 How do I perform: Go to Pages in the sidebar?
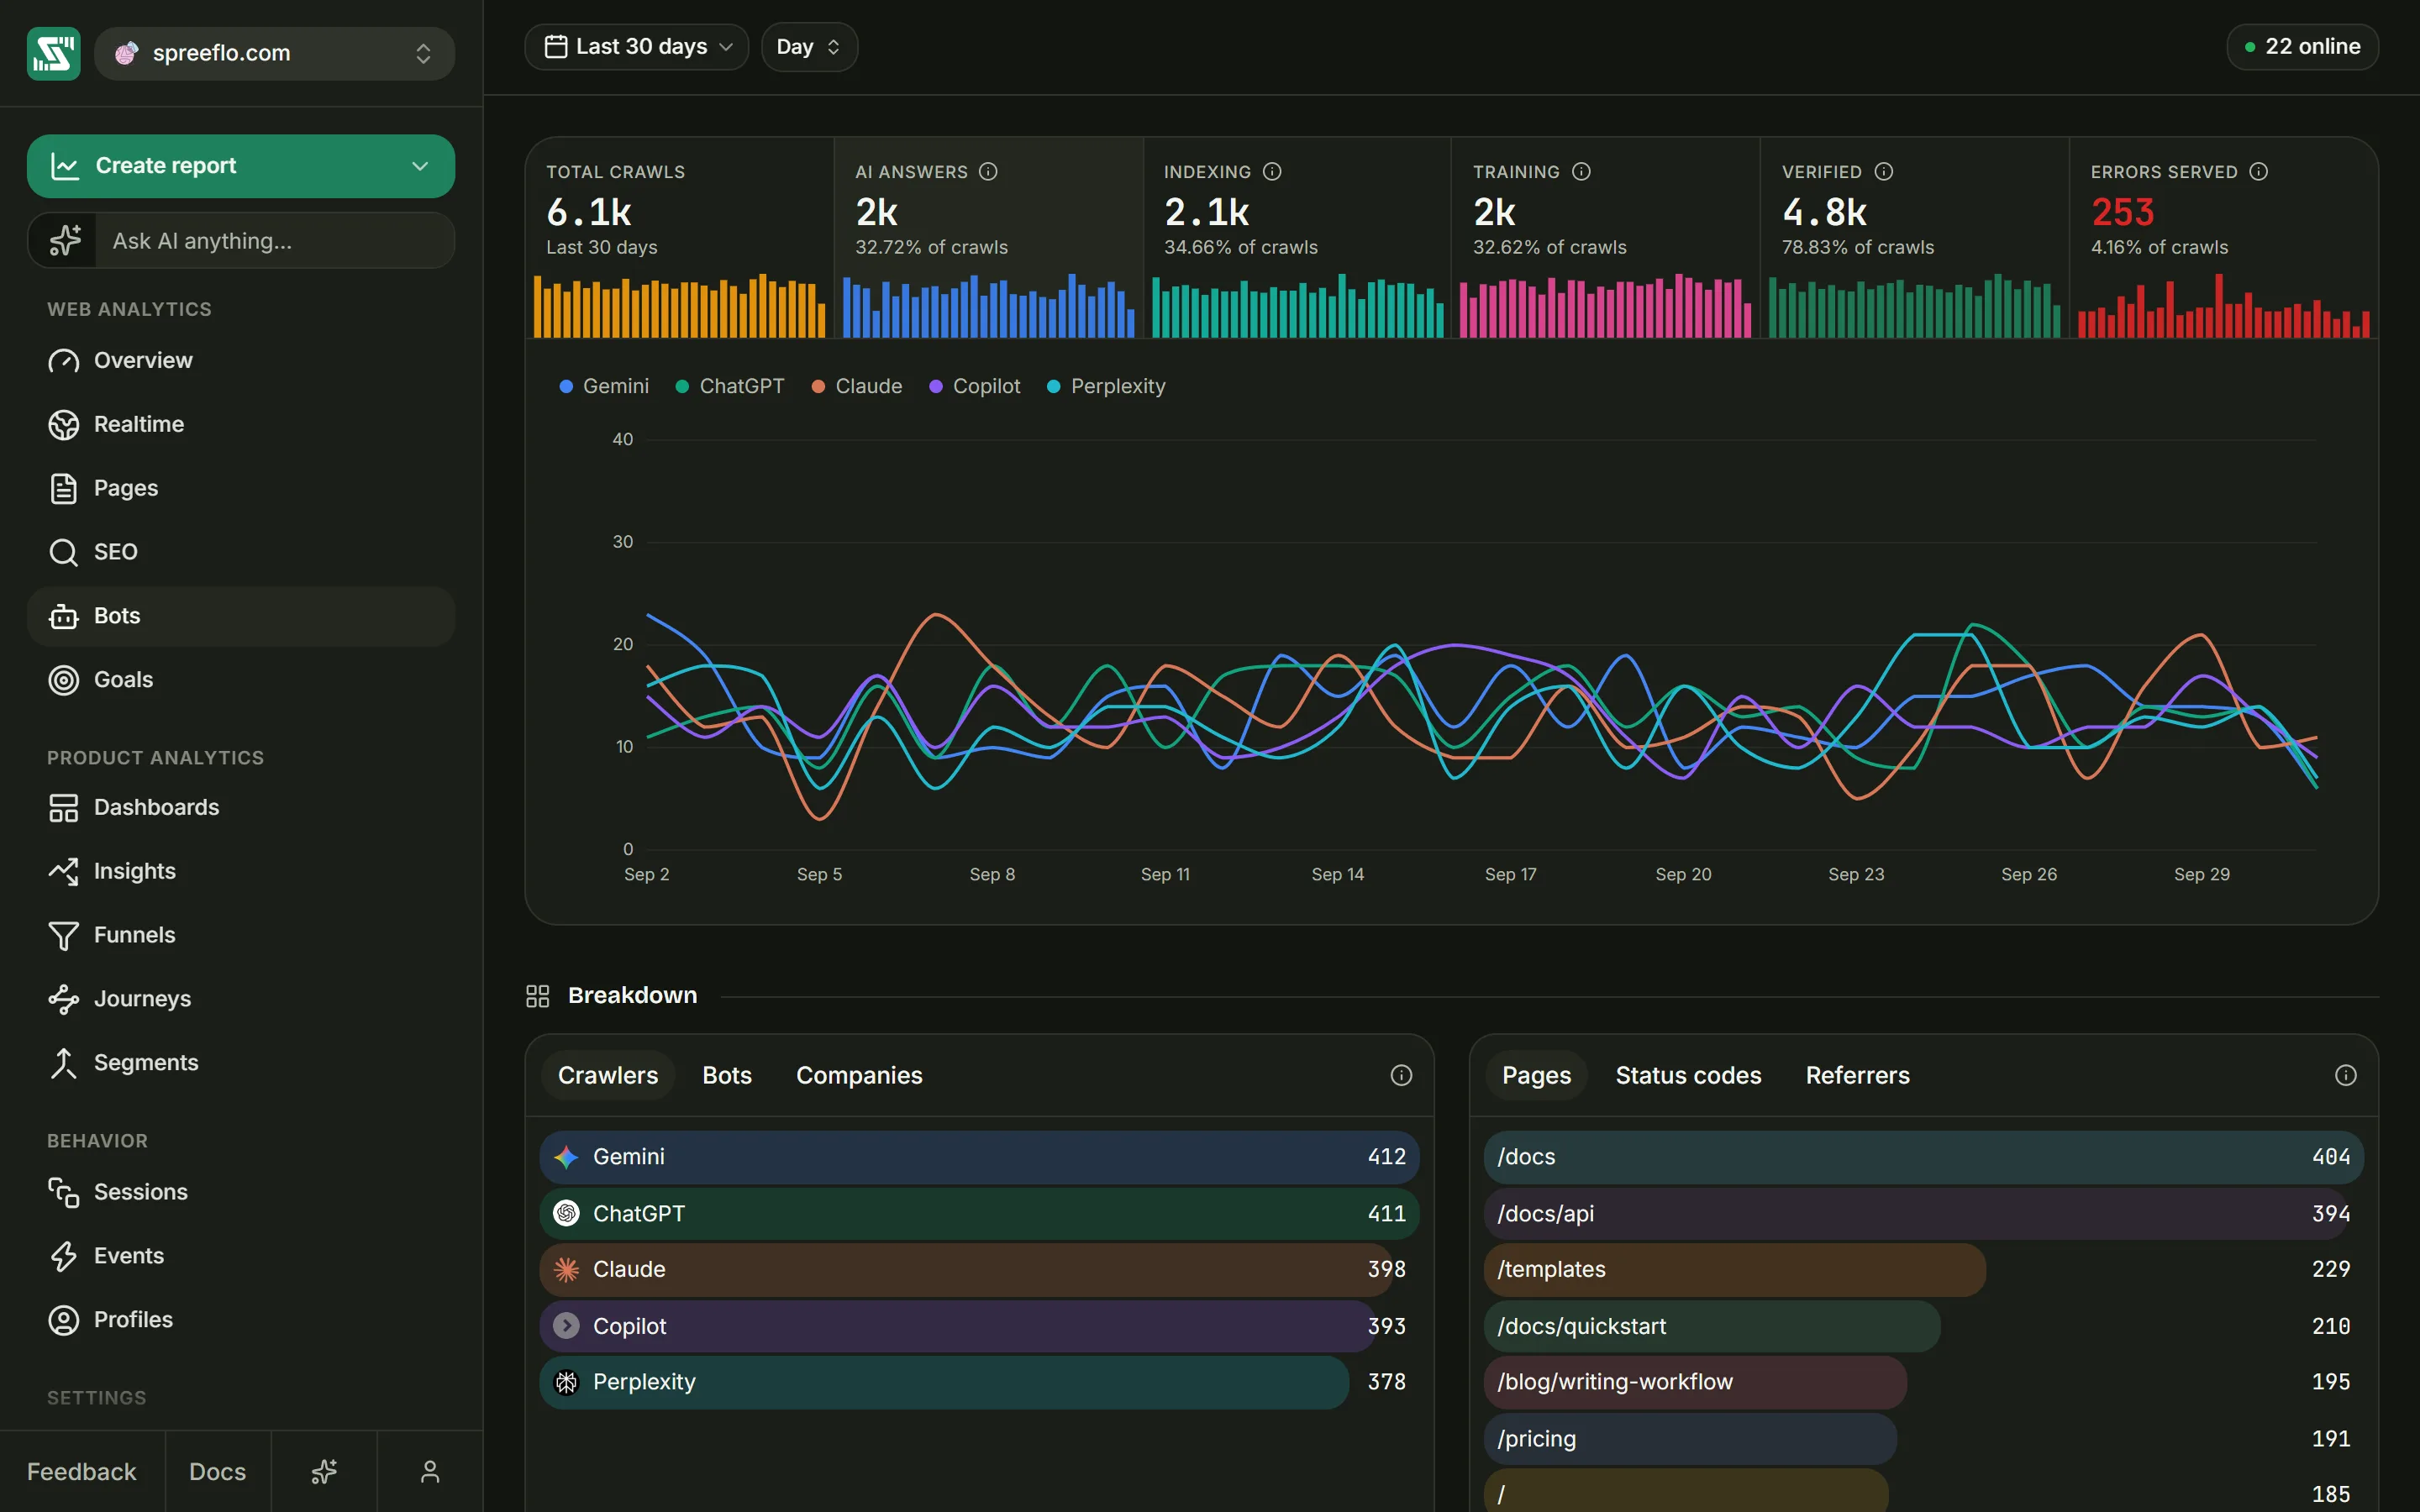pos(241,488)
